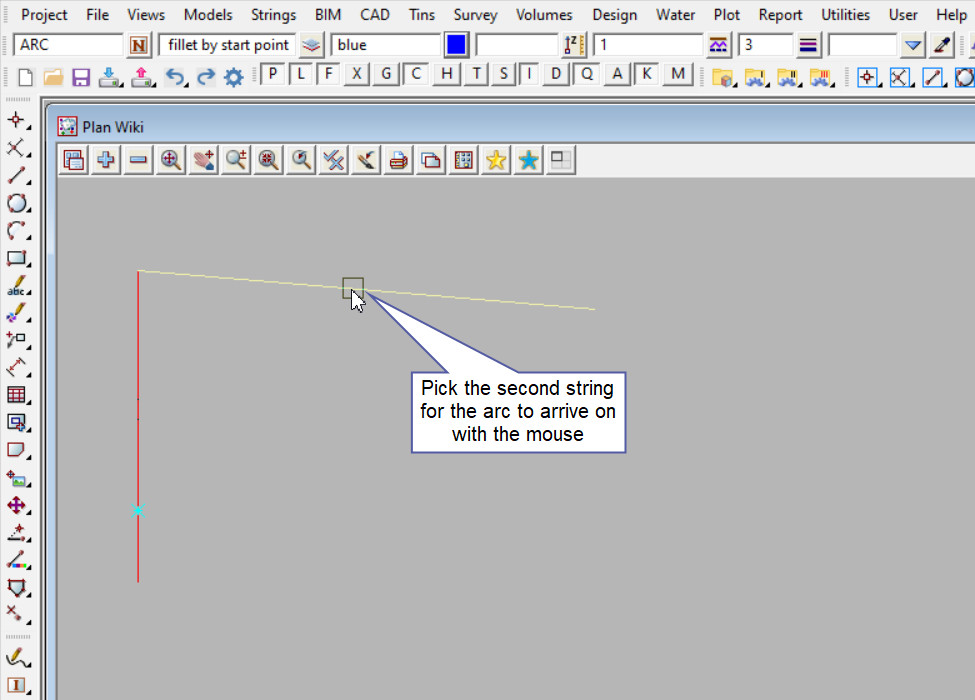Choose the text 'abc' tool in sidebar
This screenshot has width=975, height=700.
point(17,287)
